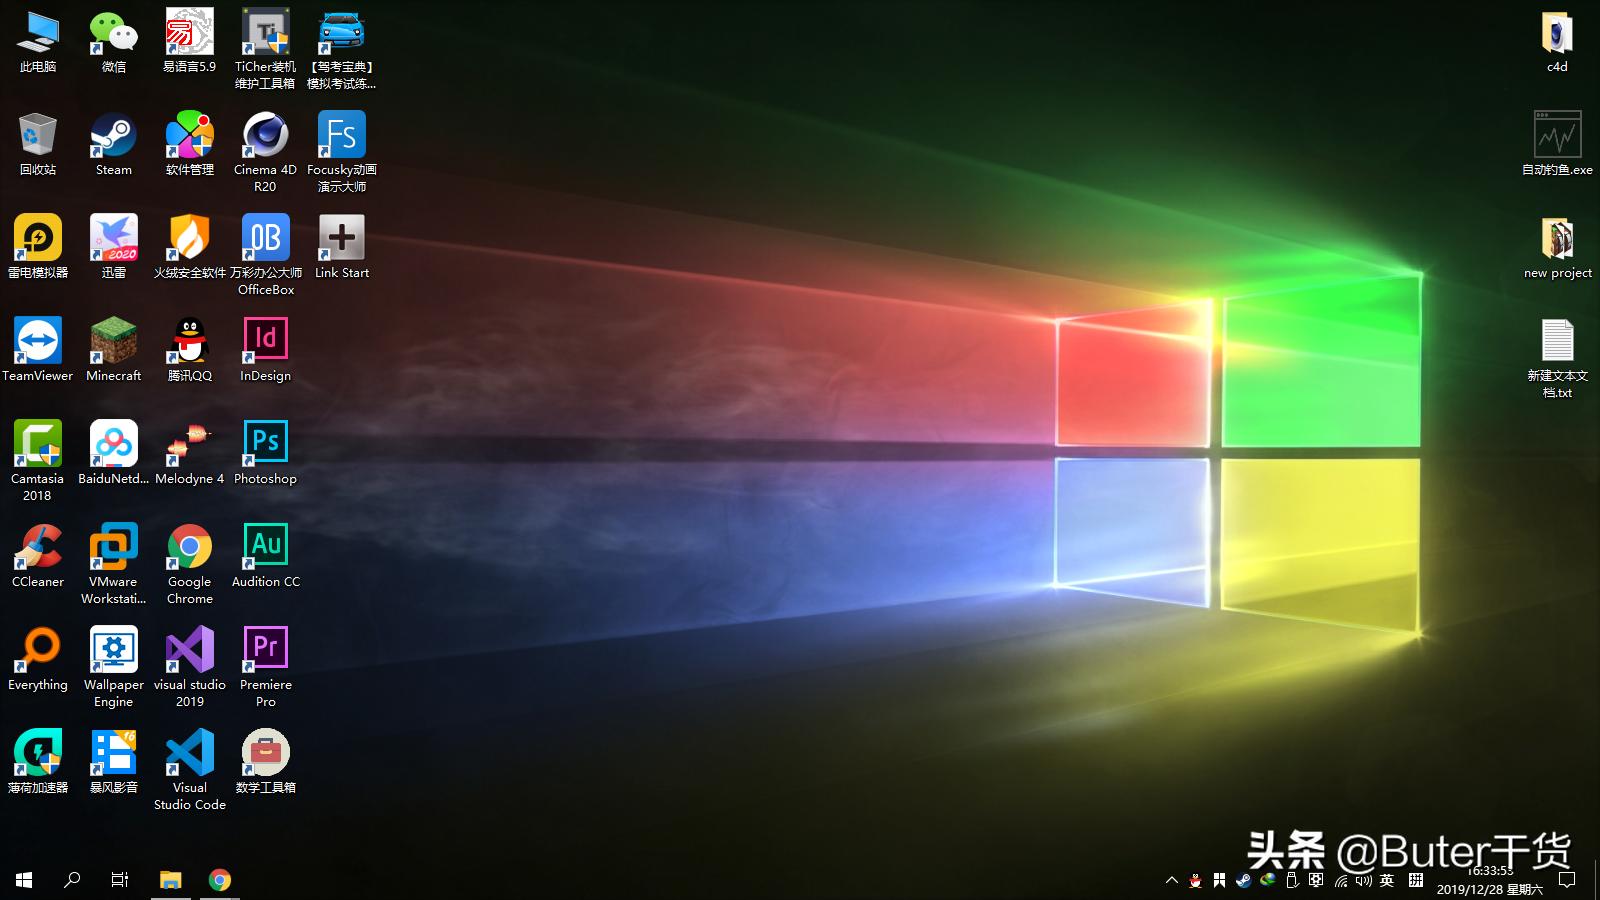This screenshot has height=900, width=1600.
Task: Open the Start menu
Action: coord(21,881)
